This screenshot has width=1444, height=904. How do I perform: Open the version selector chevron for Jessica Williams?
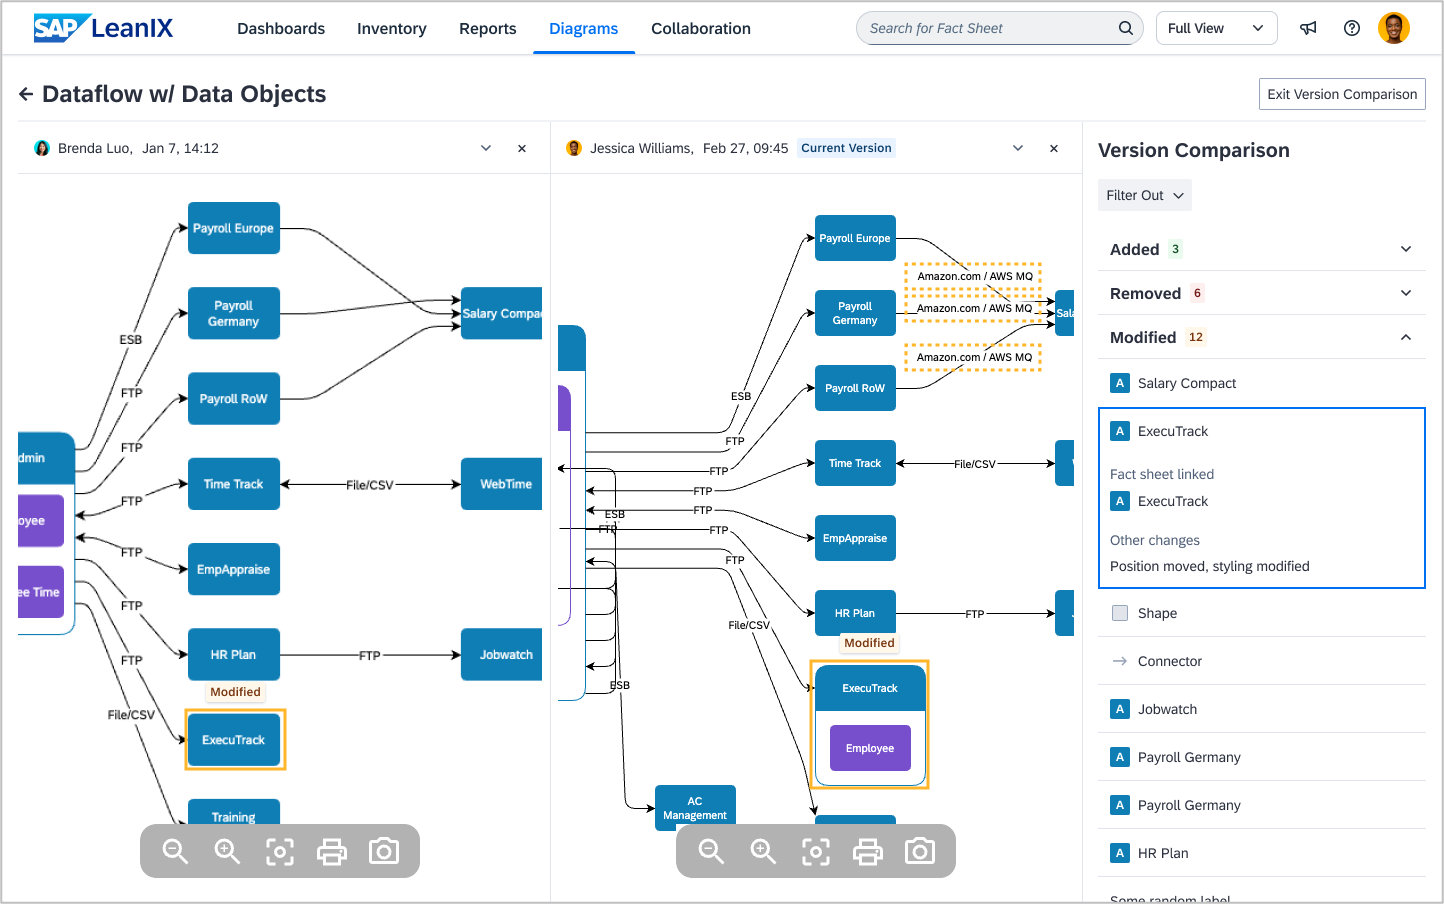[1018, 148]
